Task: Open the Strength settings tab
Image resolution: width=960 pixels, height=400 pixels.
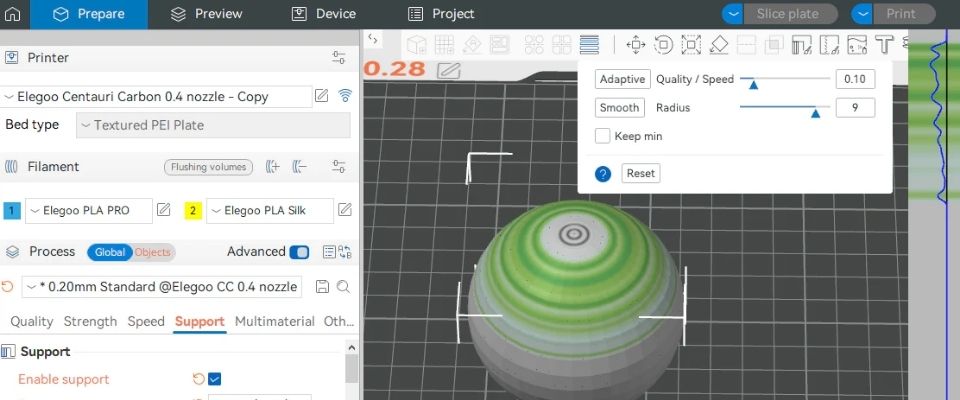Action: (90, 321)
